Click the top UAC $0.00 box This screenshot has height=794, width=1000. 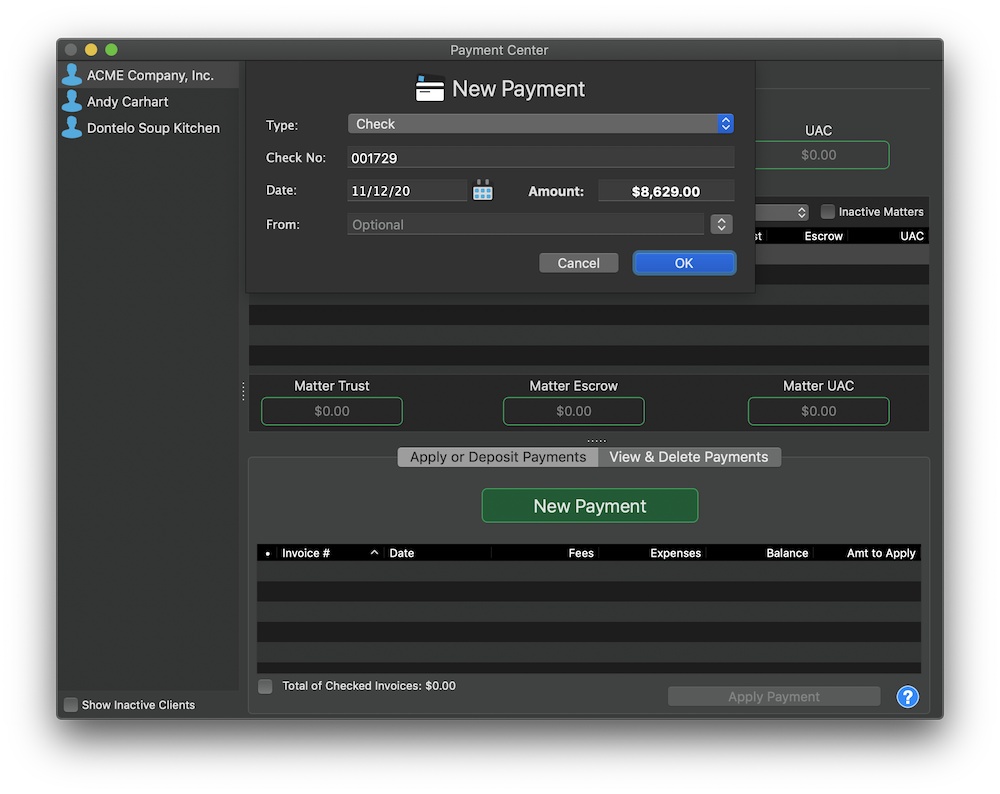[x=822, y=154]
